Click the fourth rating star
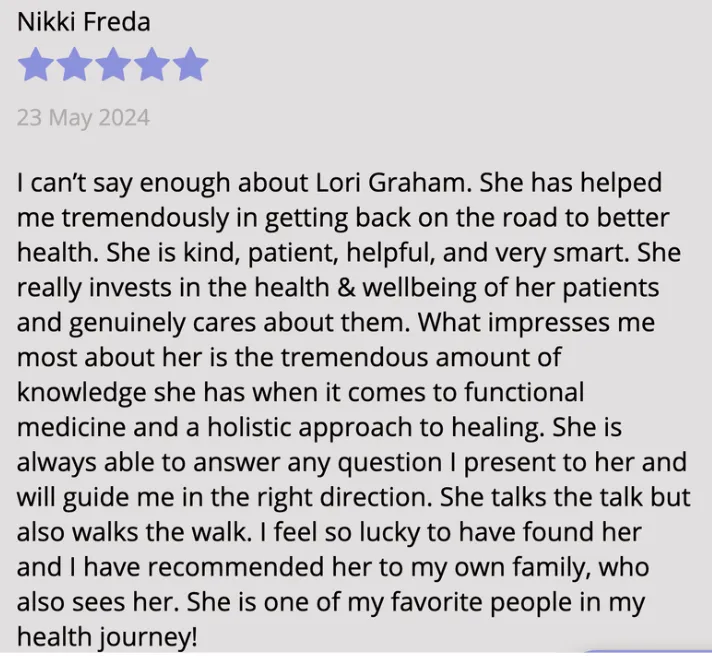 [152, 64]
